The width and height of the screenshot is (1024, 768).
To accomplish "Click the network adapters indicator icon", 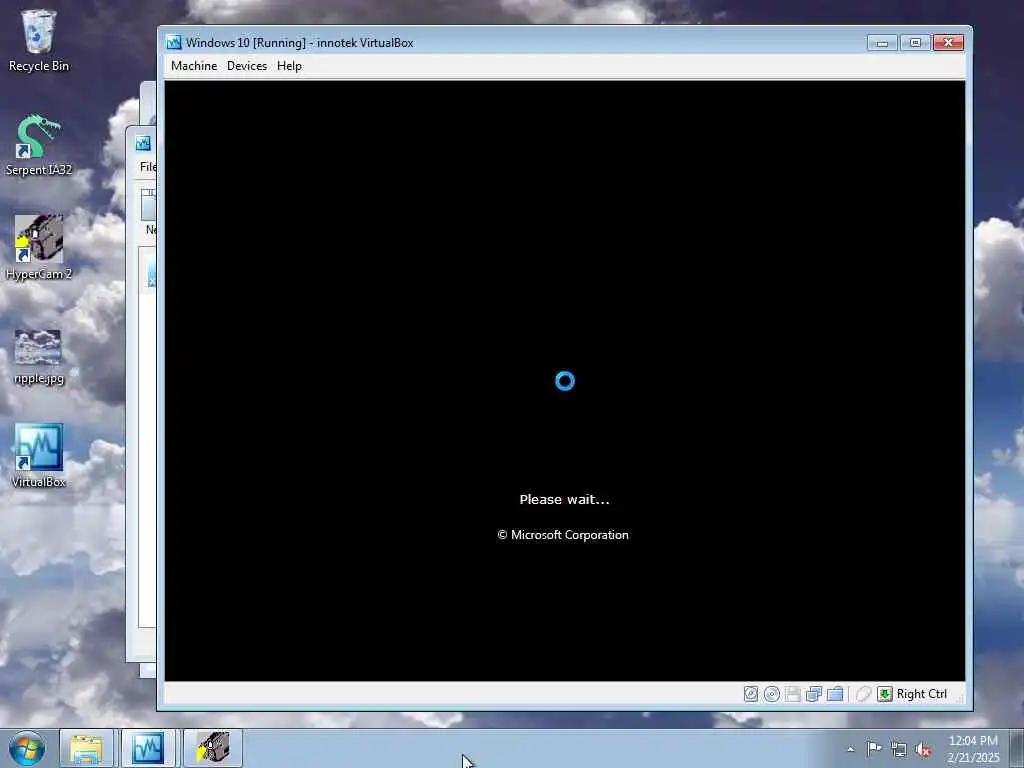I will click(814, 694).
